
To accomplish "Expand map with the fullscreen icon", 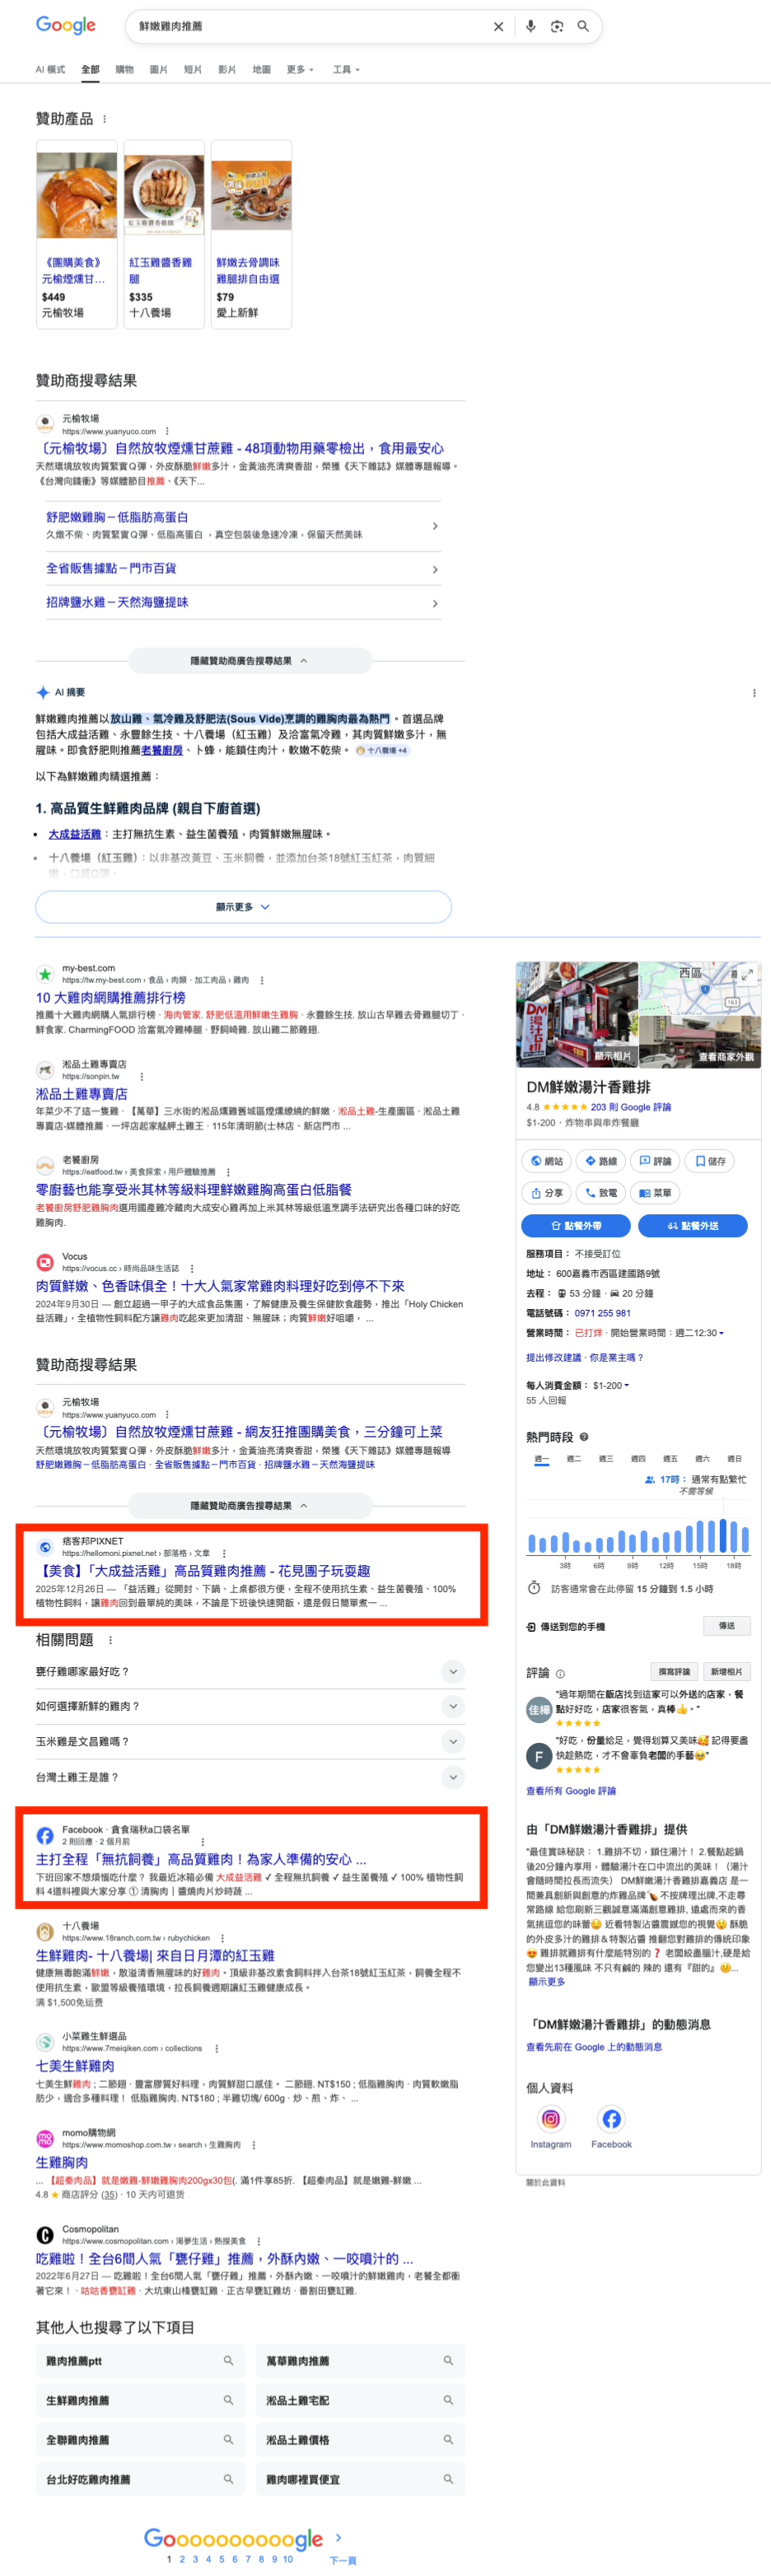I will pos(747,974).
